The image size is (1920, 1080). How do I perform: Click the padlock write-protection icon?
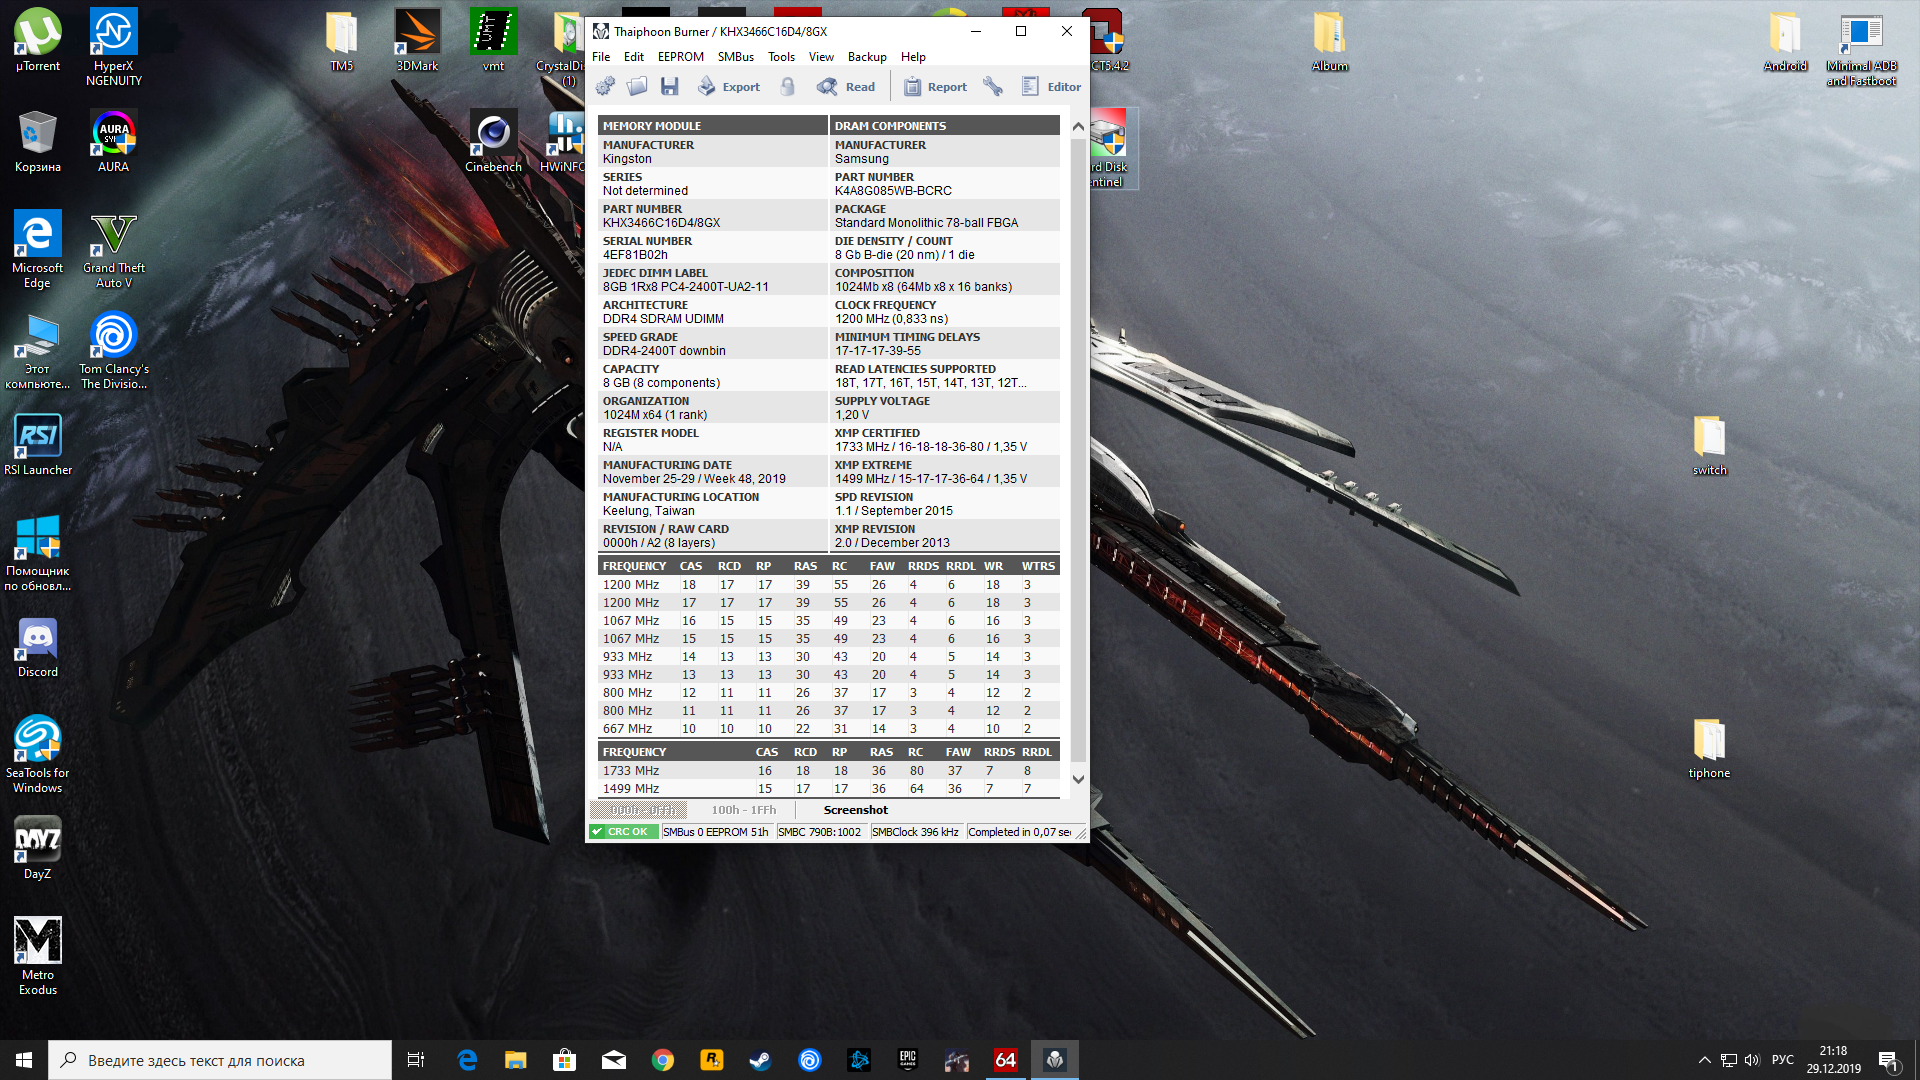[788, 87]
